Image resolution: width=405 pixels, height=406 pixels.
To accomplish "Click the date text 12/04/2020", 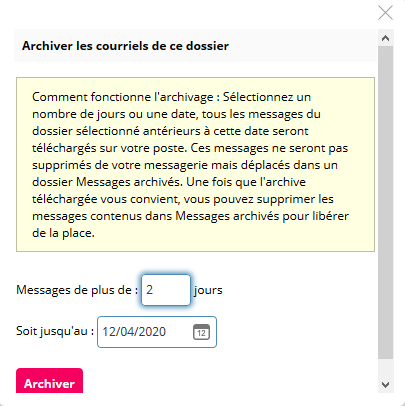I will pyautogui.click(x=134, y=332).
